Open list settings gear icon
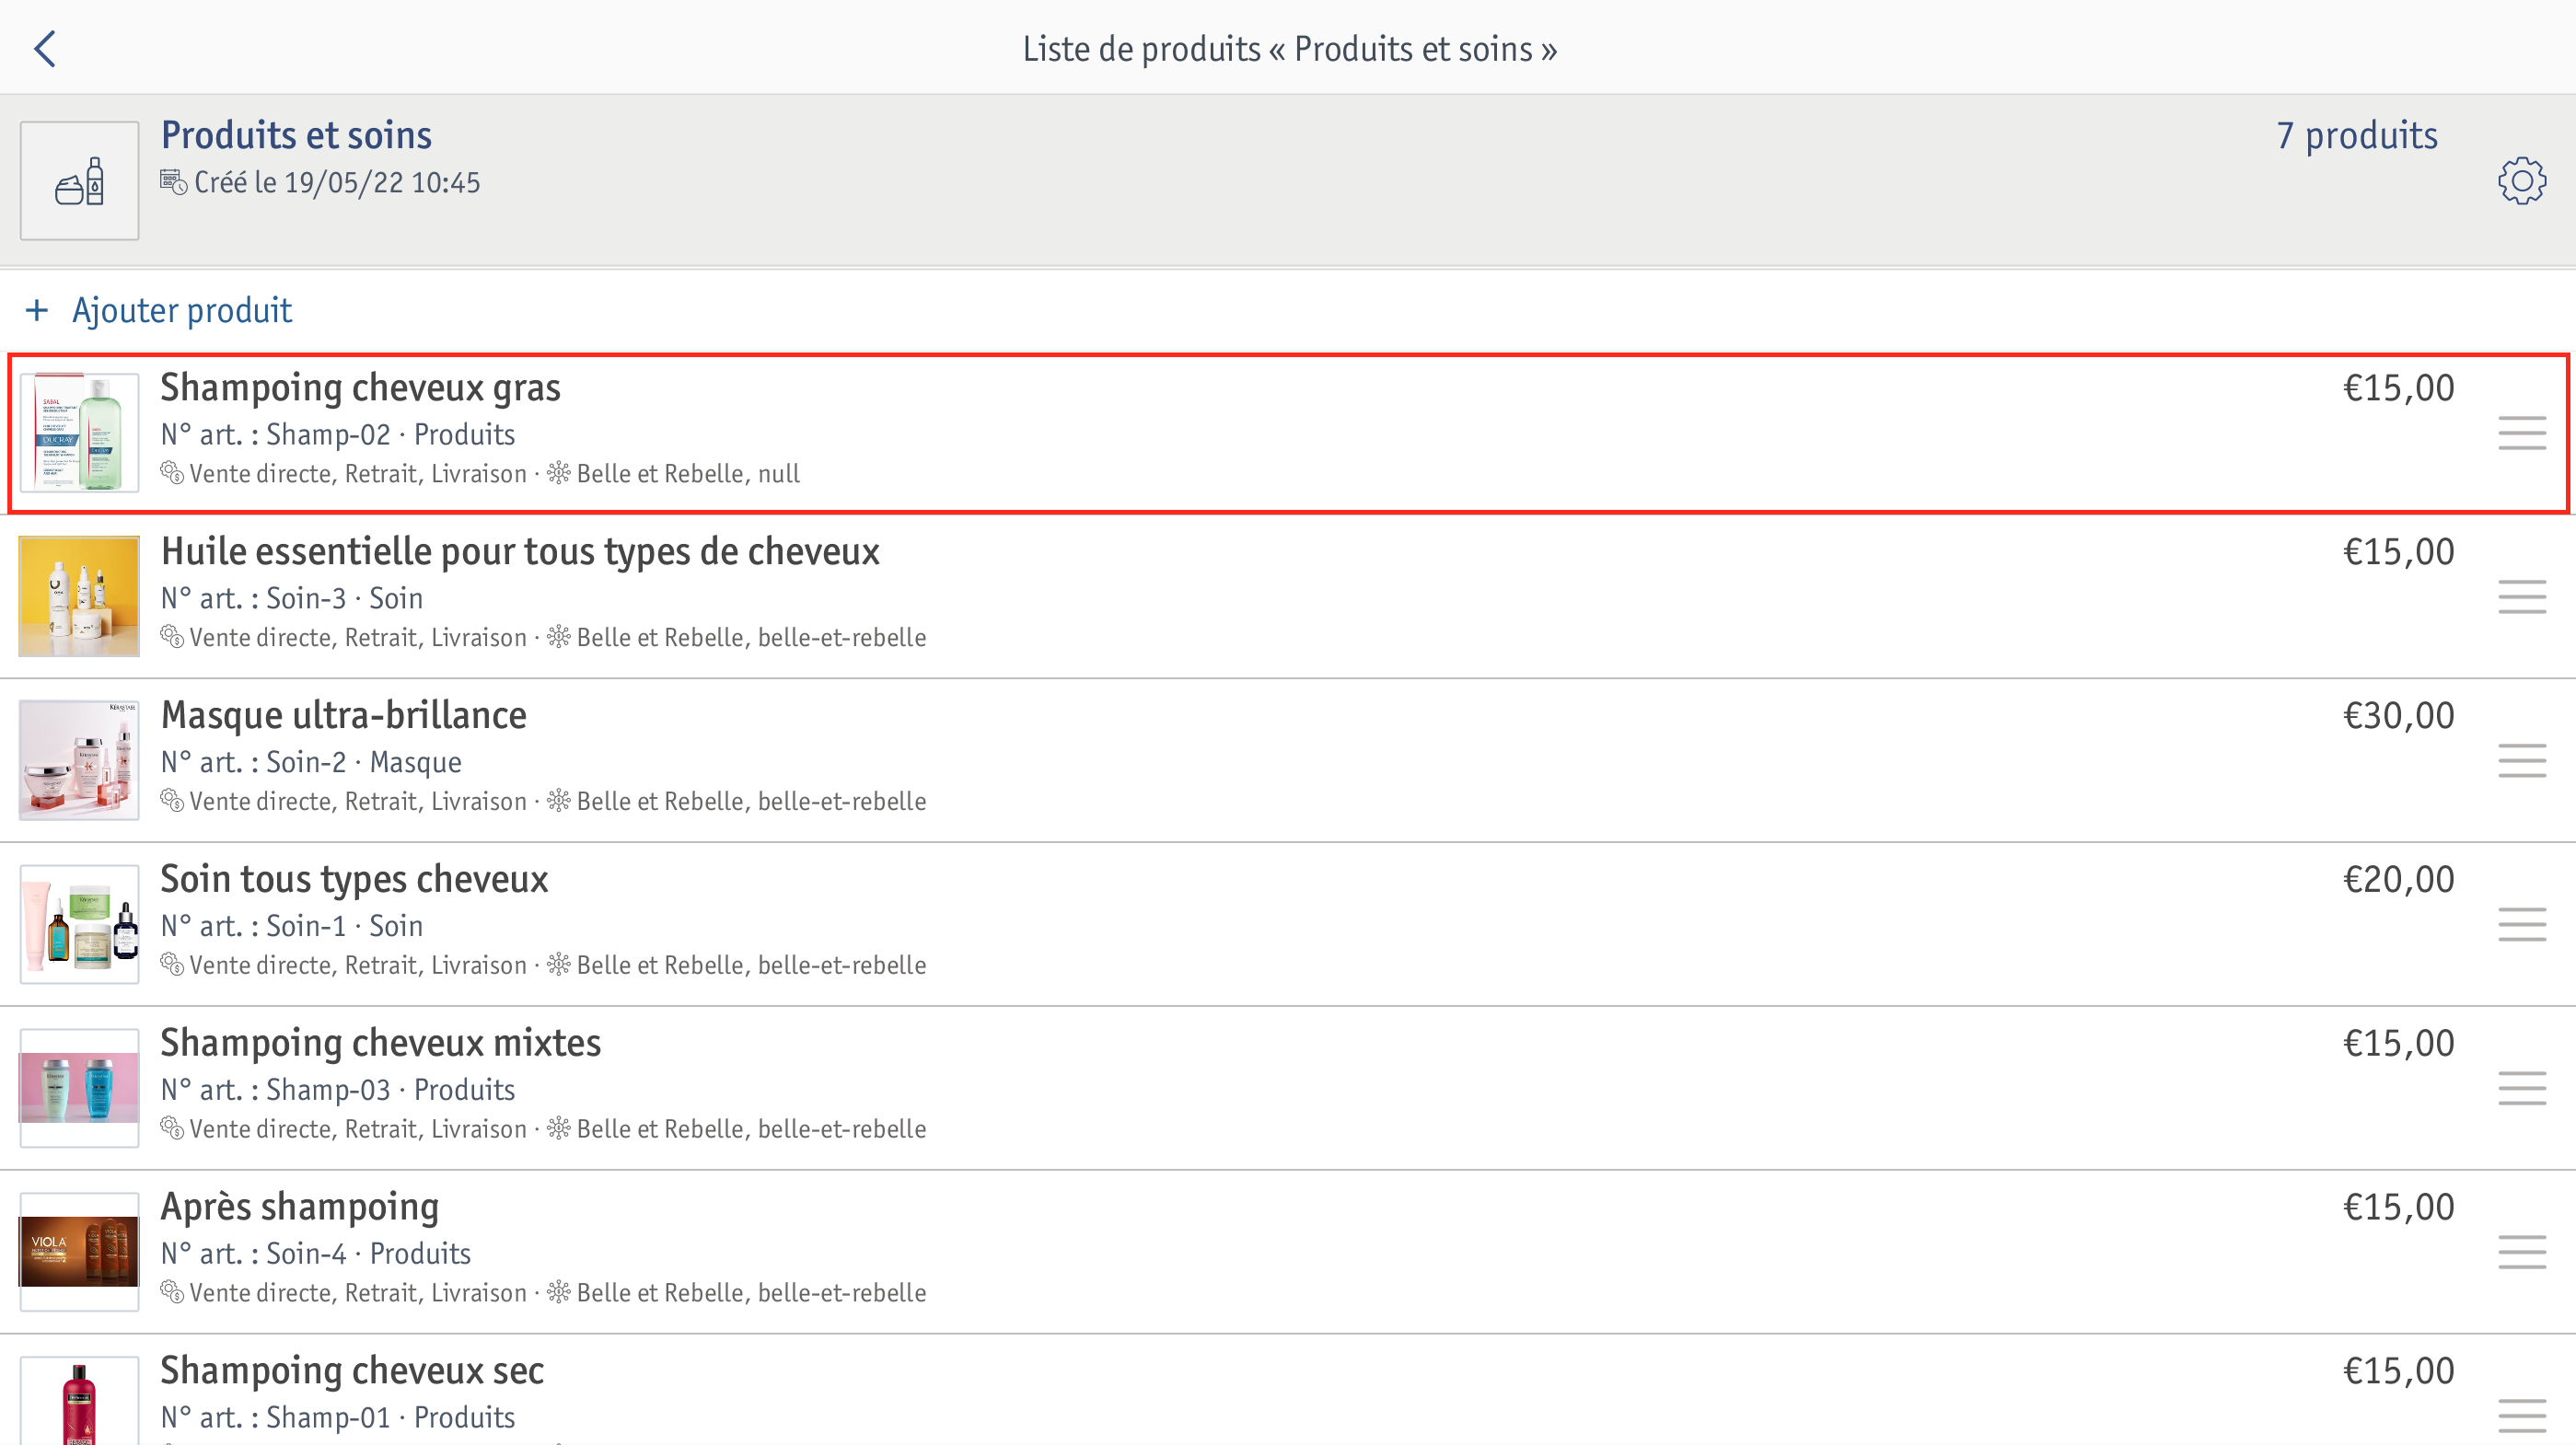This screenshot has height=1445, width=2576. click(x=2521, y=181)
